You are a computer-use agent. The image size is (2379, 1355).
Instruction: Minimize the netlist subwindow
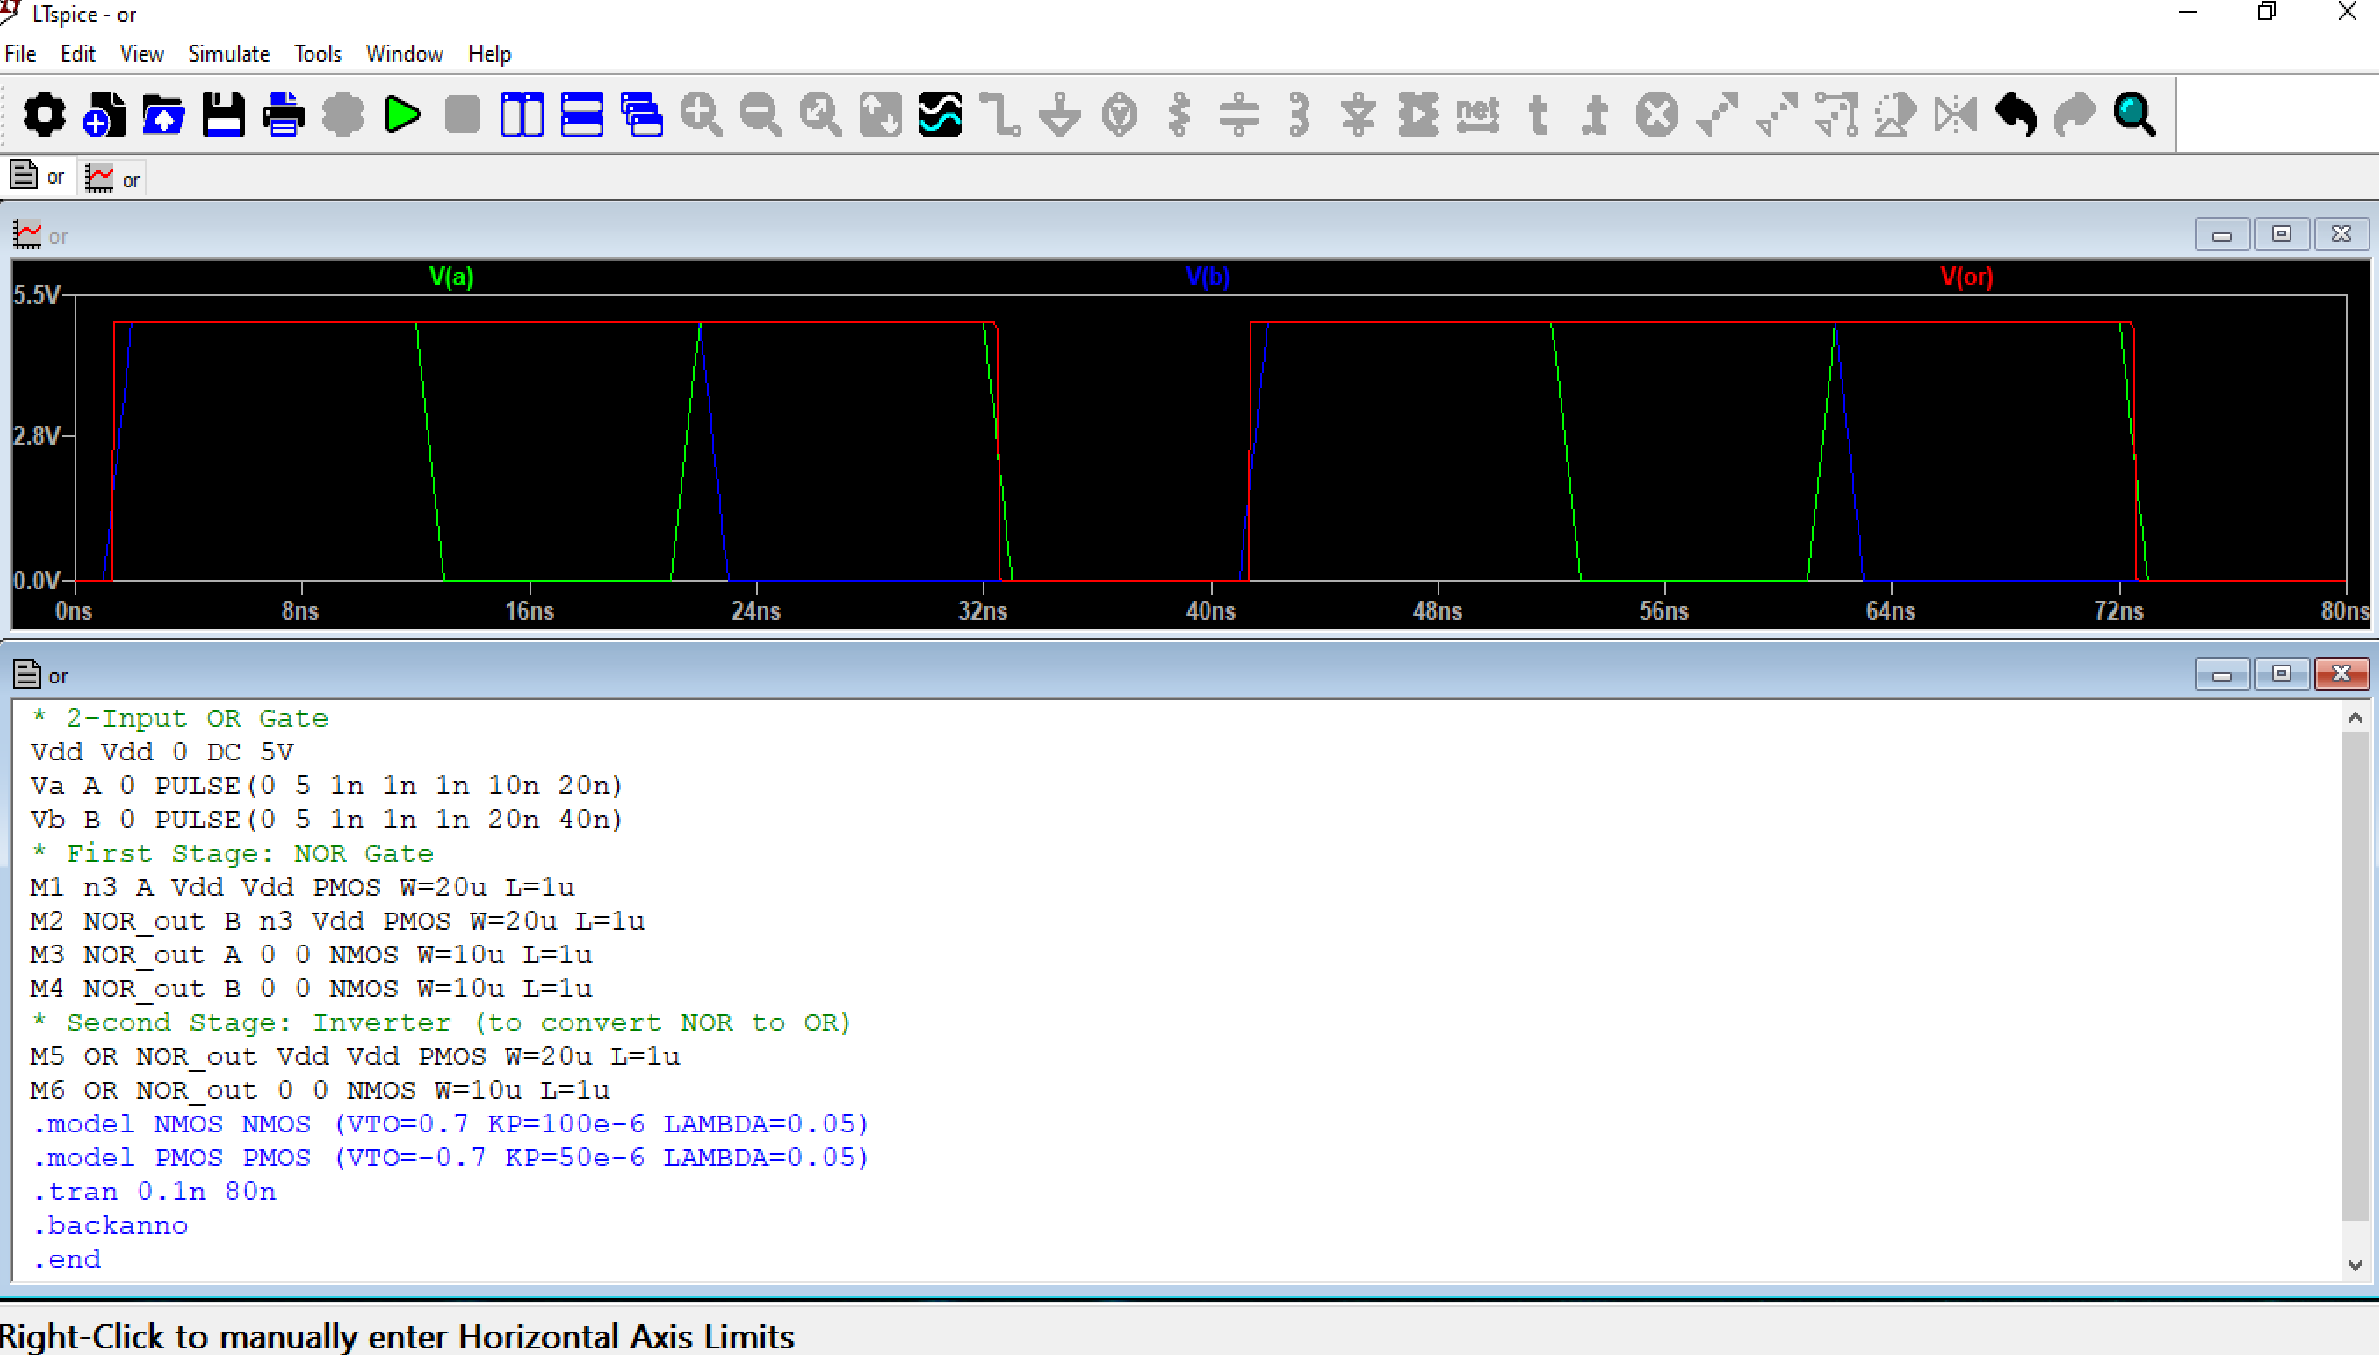click(2222, 675)
